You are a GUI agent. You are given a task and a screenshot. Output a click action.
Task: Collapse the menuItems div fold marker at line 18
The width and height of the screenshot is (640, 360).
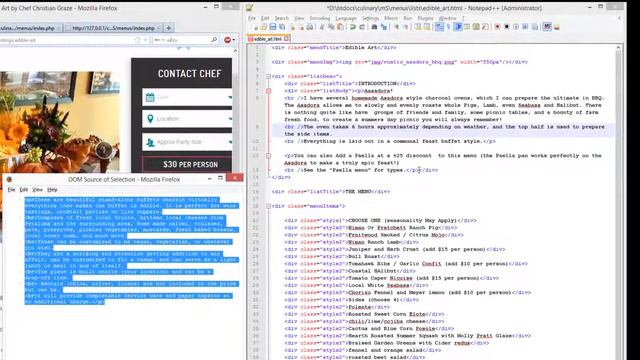click(269, 206)
